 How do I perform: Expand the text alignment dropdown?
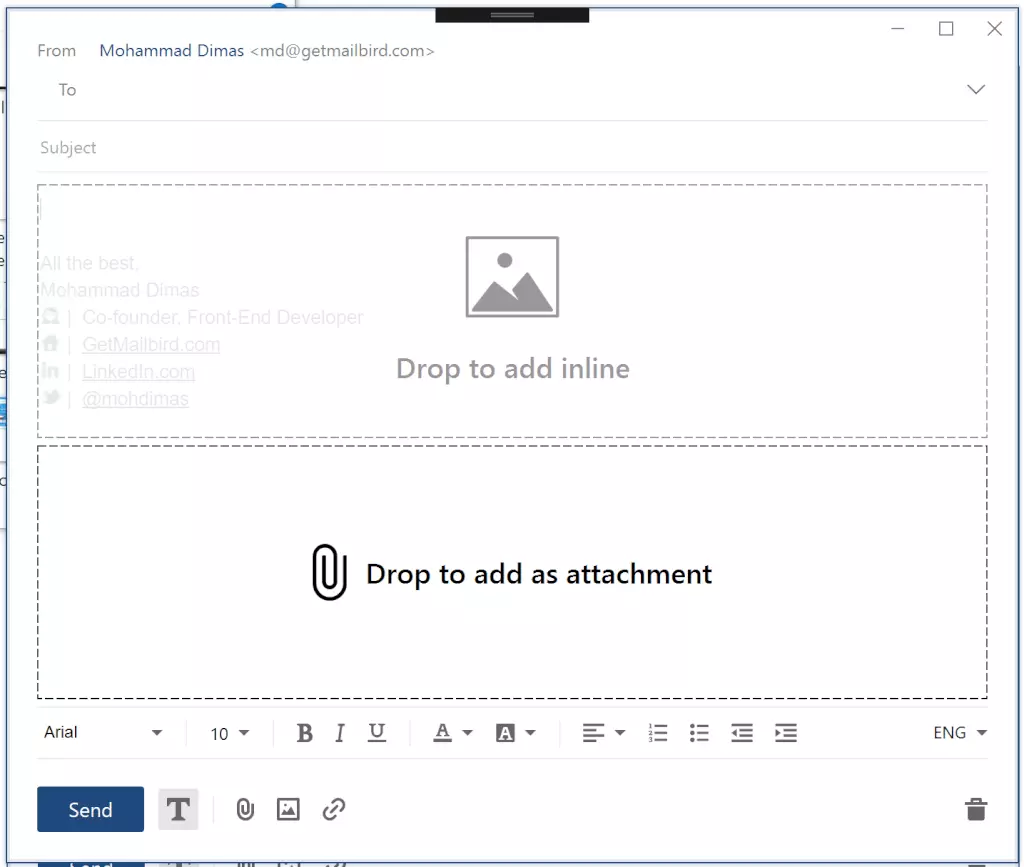coord(604,733)
